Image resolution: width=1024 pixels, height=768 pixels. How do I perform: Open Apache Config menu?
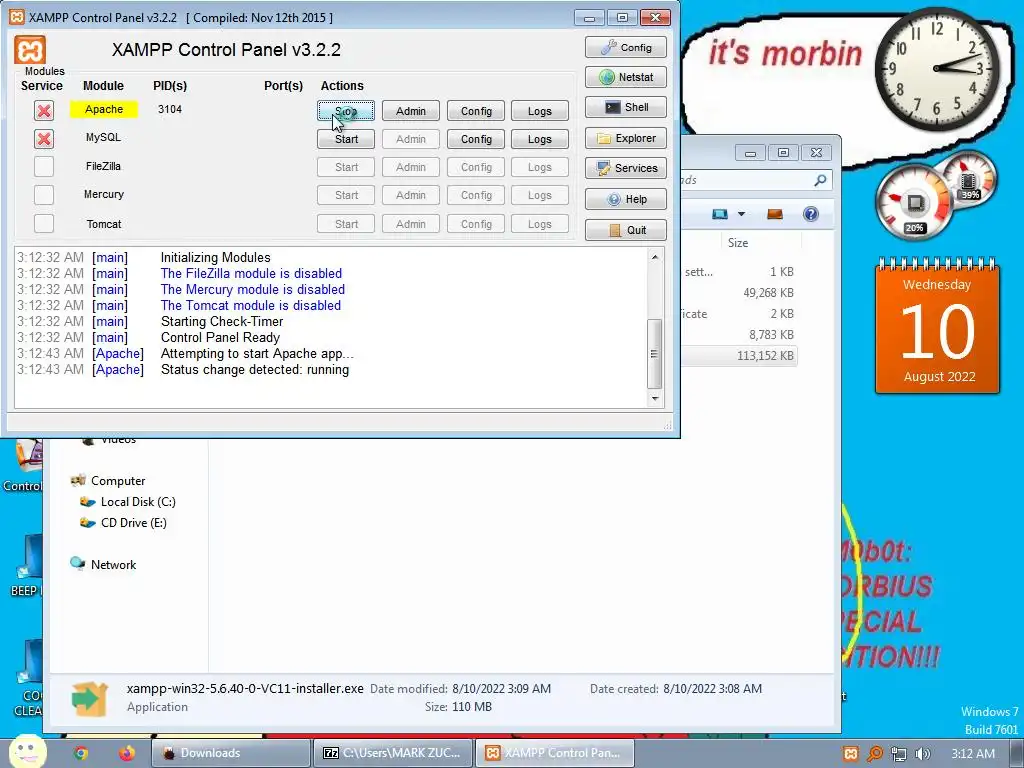tap(476, 111)
